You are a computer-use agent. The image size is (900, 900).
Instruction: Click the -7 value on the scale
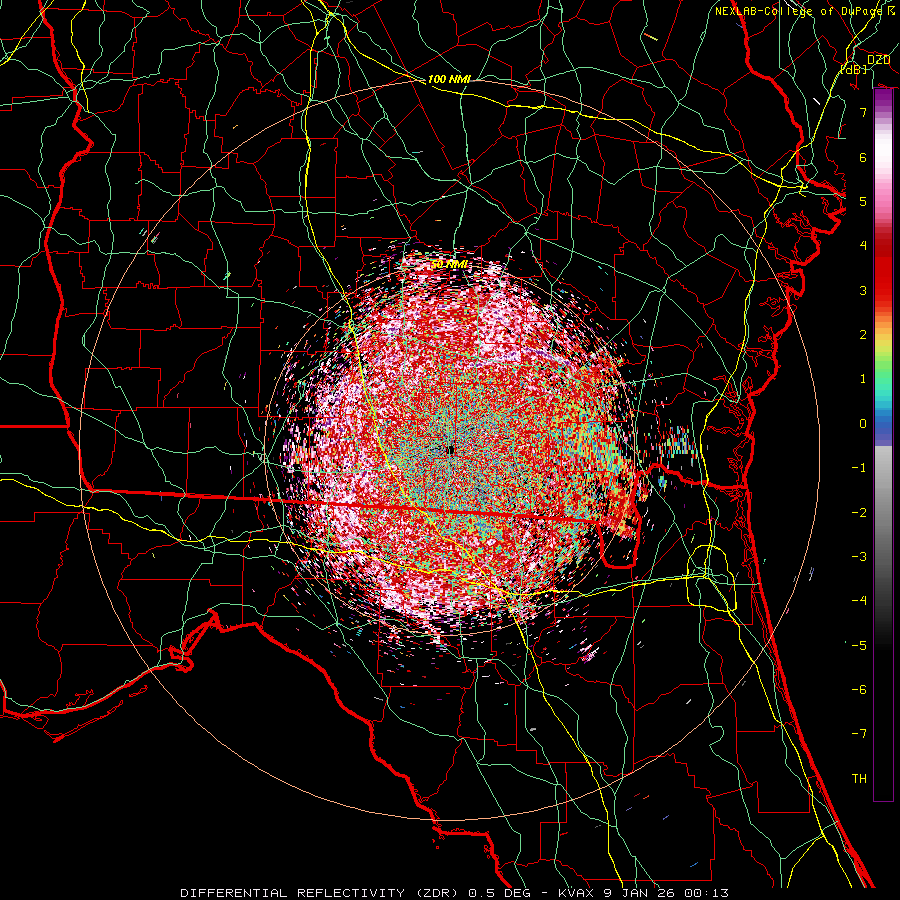coord(859,734)
